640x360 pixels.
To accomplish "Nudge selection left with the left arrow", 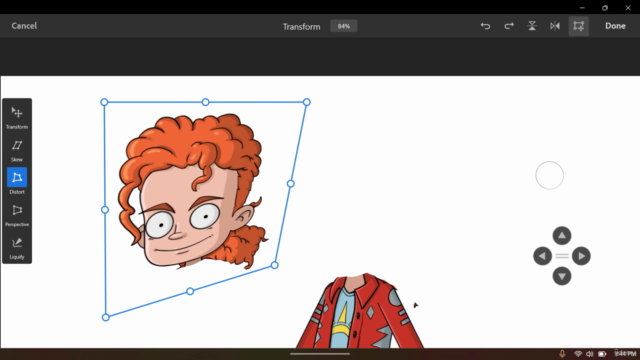I will coord(542,256).
